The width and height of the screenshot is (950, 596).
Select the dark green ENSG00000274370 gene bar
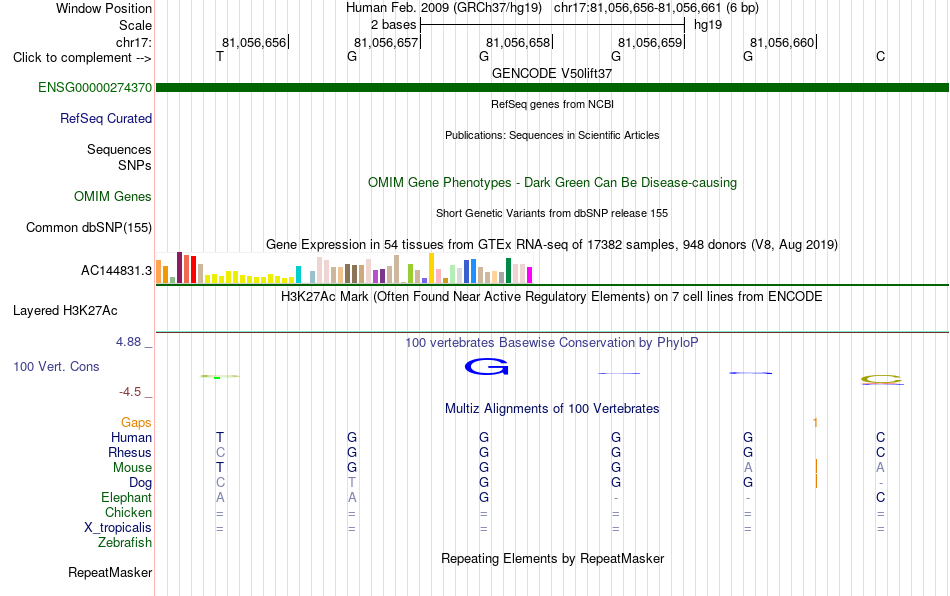[552, 87]
